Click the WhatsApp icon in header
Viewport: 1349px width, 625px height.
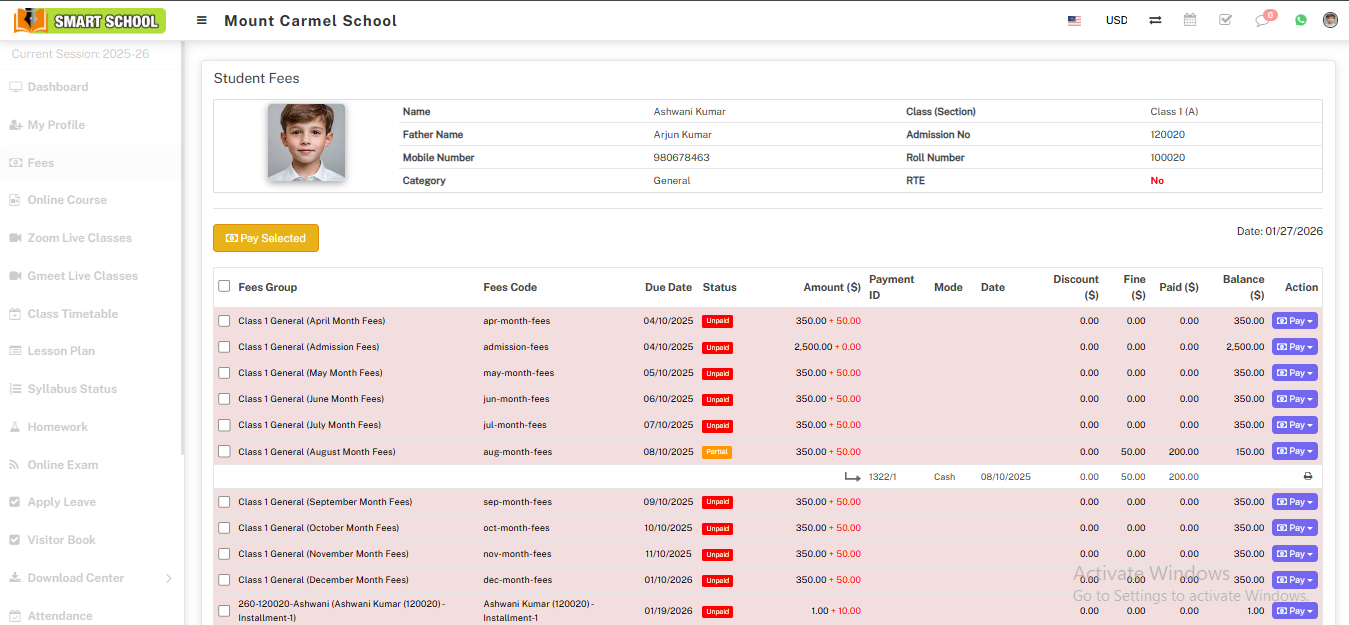[x=1301, y=20]
